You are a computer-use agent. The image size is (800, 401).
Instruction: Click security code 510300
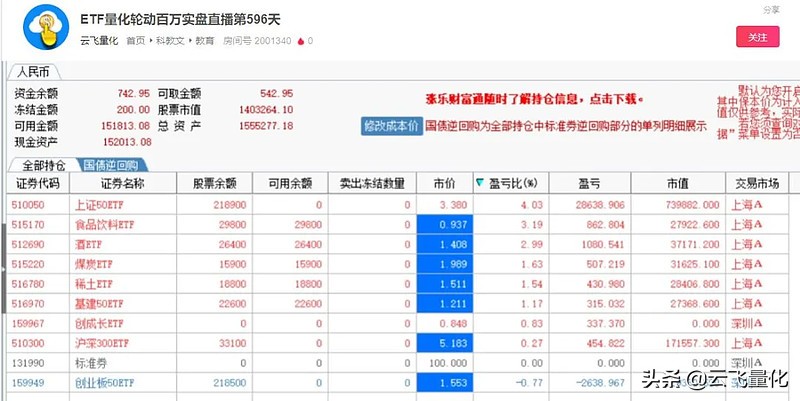tap(28, 343)
